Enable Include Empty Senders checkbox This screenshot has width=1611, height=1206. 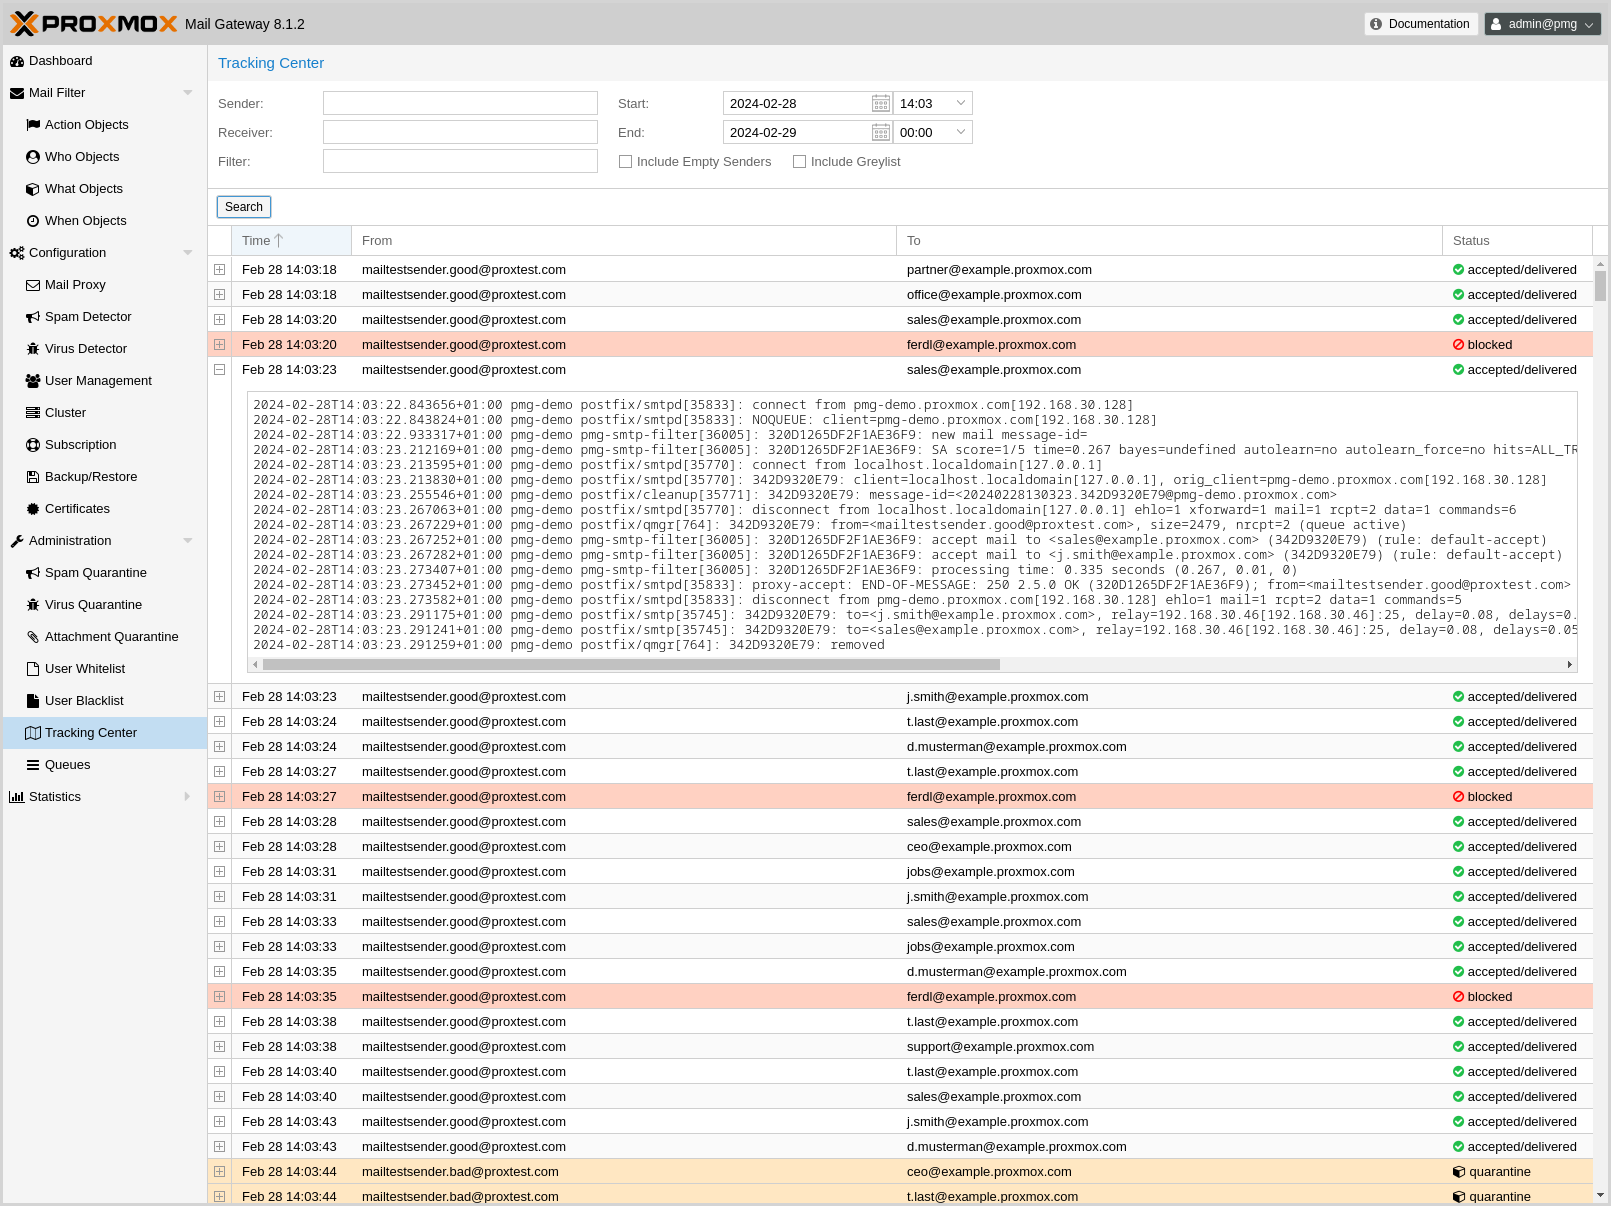tap(626, 162)
